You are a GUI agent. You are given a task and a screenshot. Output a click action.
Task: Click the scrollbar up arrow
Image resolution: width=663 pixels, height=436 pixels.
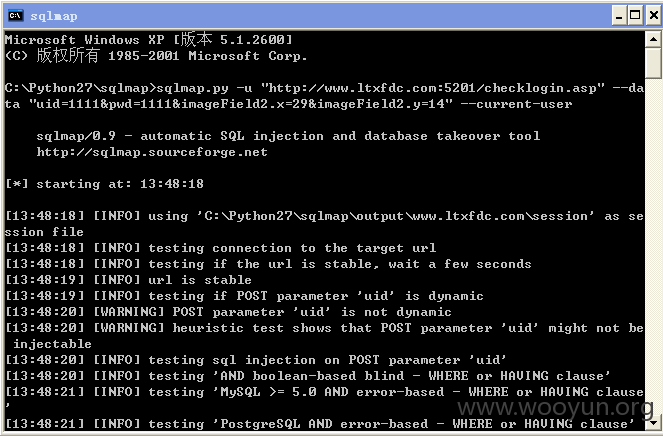coord(653,39)
